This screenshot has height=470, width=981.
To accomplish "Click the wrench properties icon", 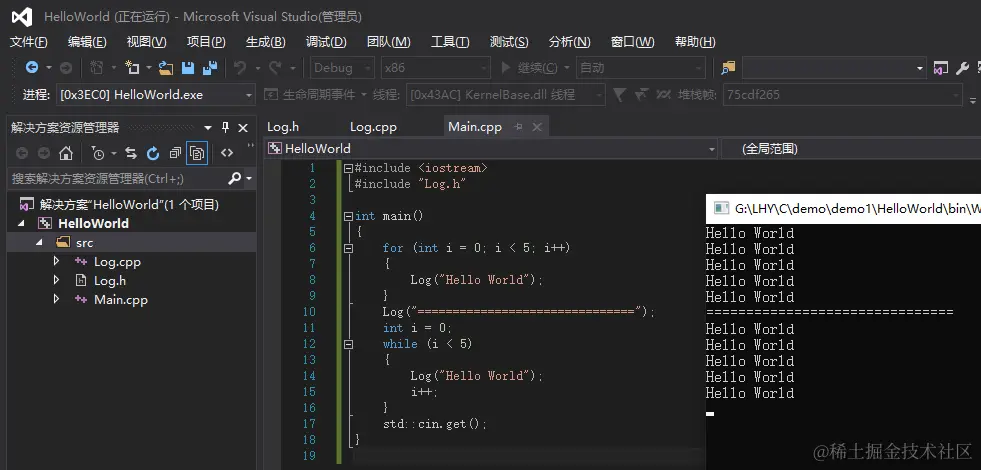I will coord(962,68).
